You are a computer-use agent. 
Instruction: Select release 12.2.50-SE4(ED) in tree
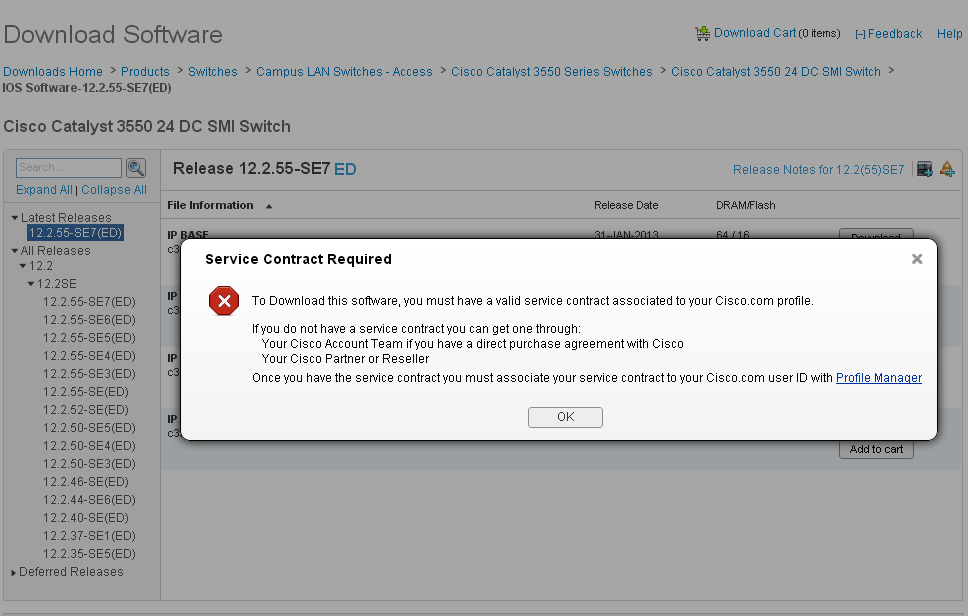[x=89, y=446]
